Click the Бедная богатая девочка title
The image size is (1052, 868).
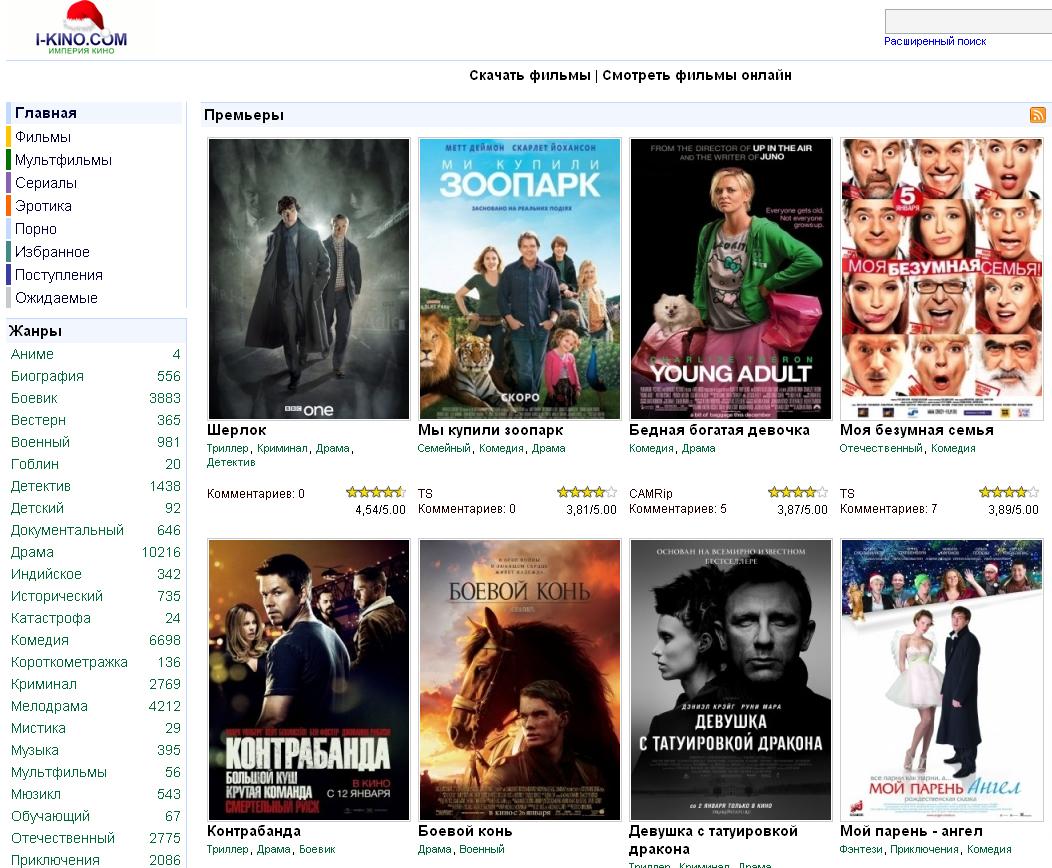pos(719,430)
